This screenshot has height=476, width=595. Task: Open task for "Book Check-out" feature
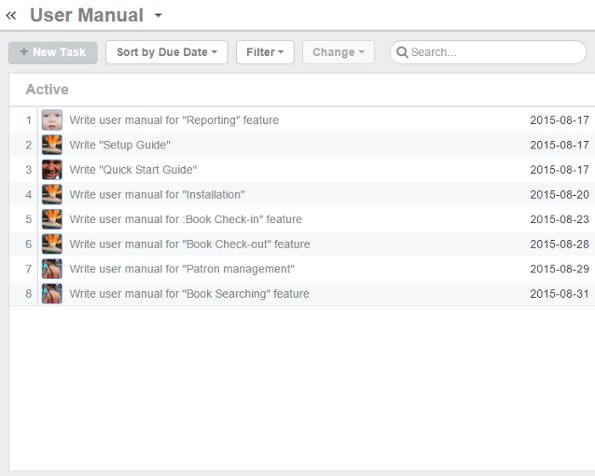190,244
